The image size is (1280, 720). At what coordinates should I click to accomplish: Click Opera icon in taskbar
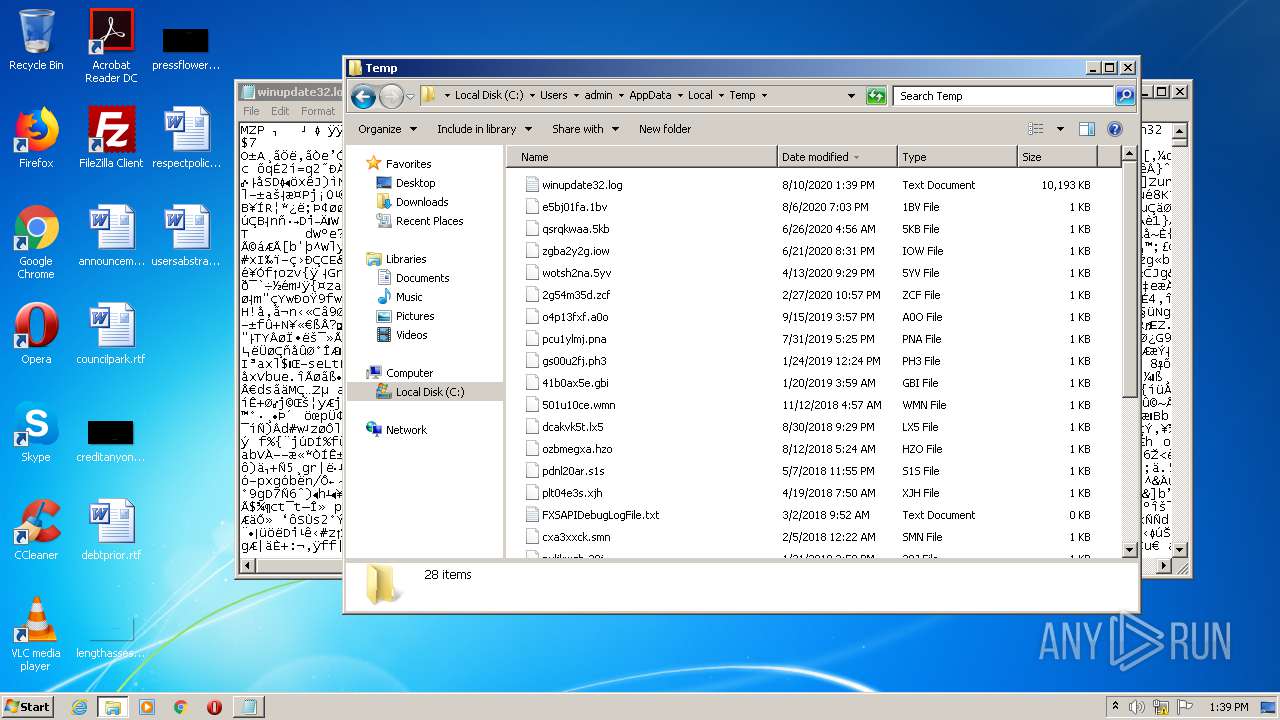pos(214,707)
